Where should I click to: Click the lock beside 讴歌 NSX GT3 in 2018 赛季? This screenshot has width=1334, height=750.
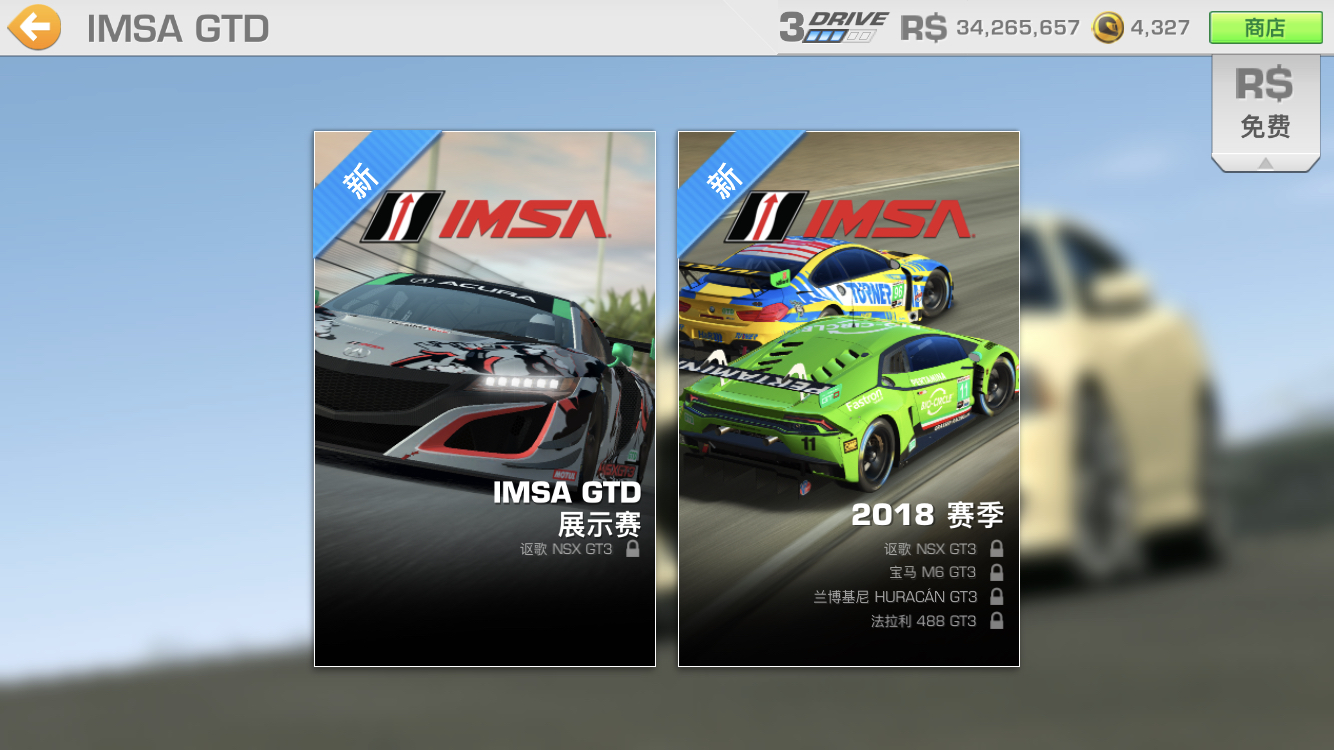click(996, 548)
